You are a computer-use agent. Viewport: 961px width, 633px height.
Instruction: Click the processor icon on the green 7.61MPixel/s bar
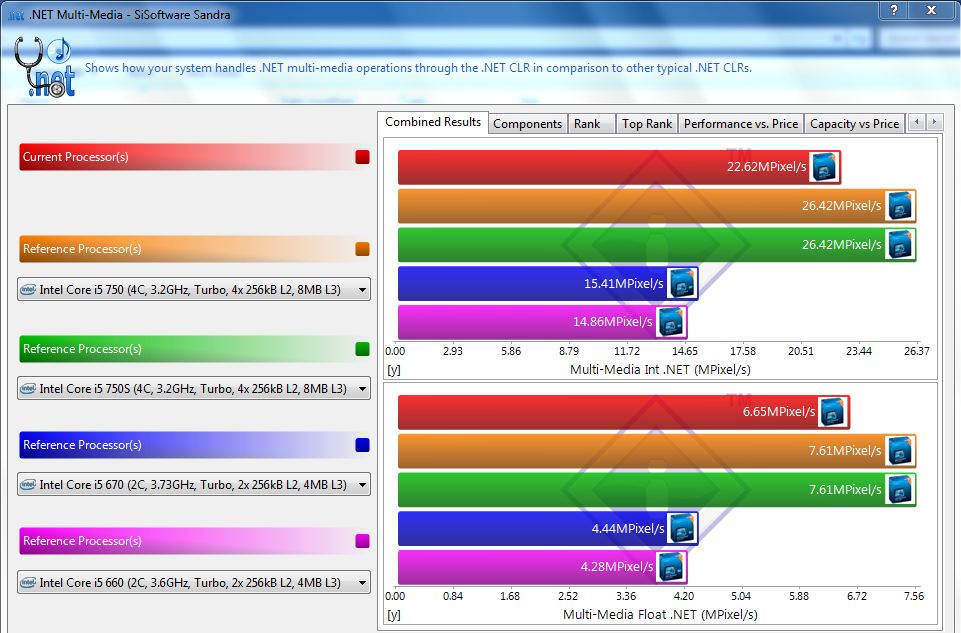pyautogui.click(x=899, y=490)
